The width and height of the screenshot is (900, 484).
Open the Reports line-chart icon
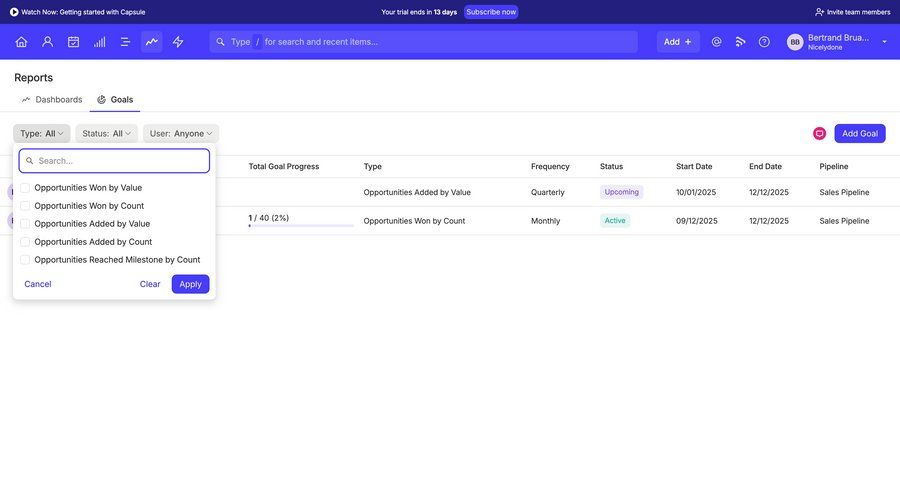click(x=151, y=42)
